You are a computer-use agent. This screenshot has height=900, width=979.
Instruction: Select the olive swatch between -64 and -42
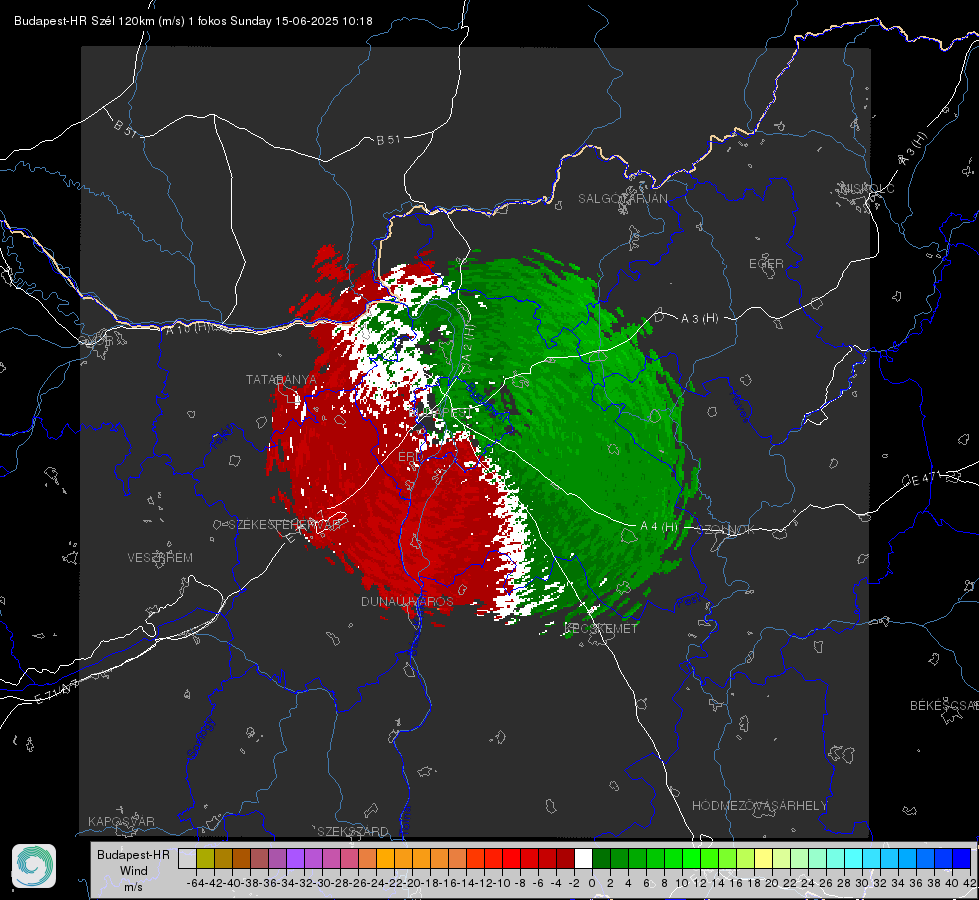pyautogui.click(x=205, y=858)
